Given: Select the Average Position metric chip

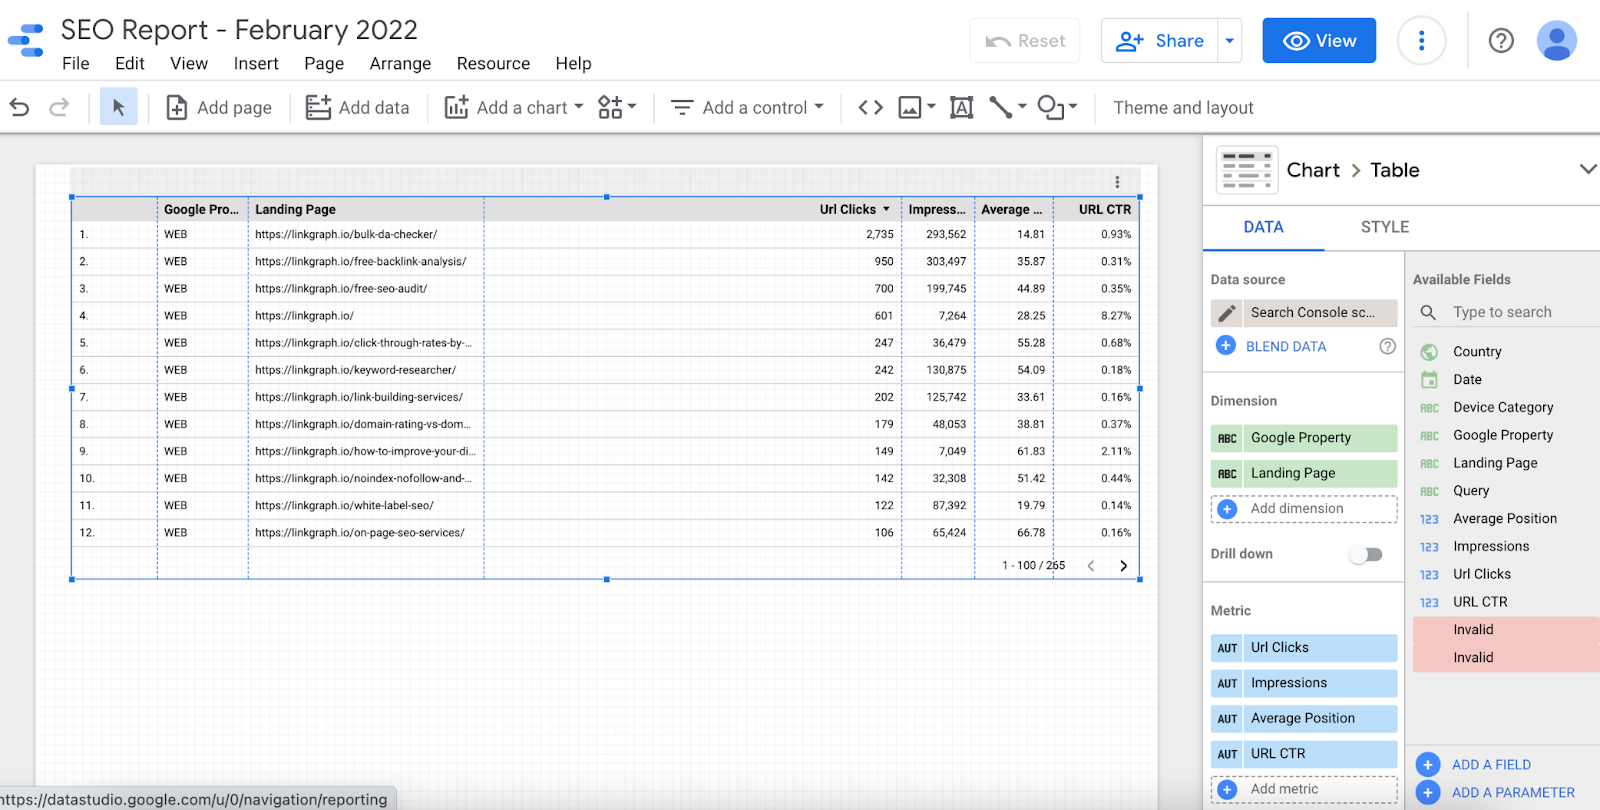Looking at the screenshot, I should click(x=1304, y=718).
